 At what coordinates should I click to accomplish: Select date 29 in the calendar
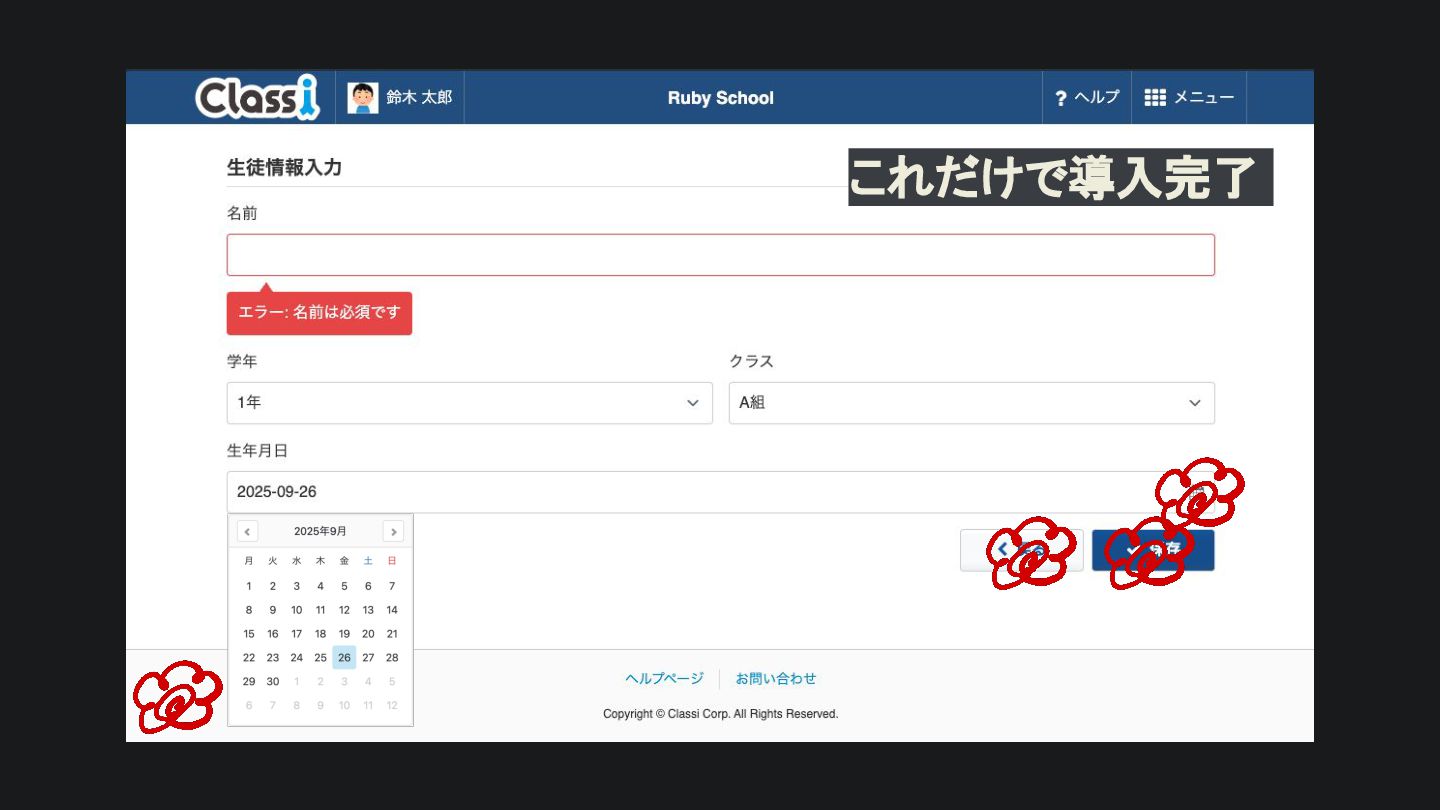tap(249, 682)
